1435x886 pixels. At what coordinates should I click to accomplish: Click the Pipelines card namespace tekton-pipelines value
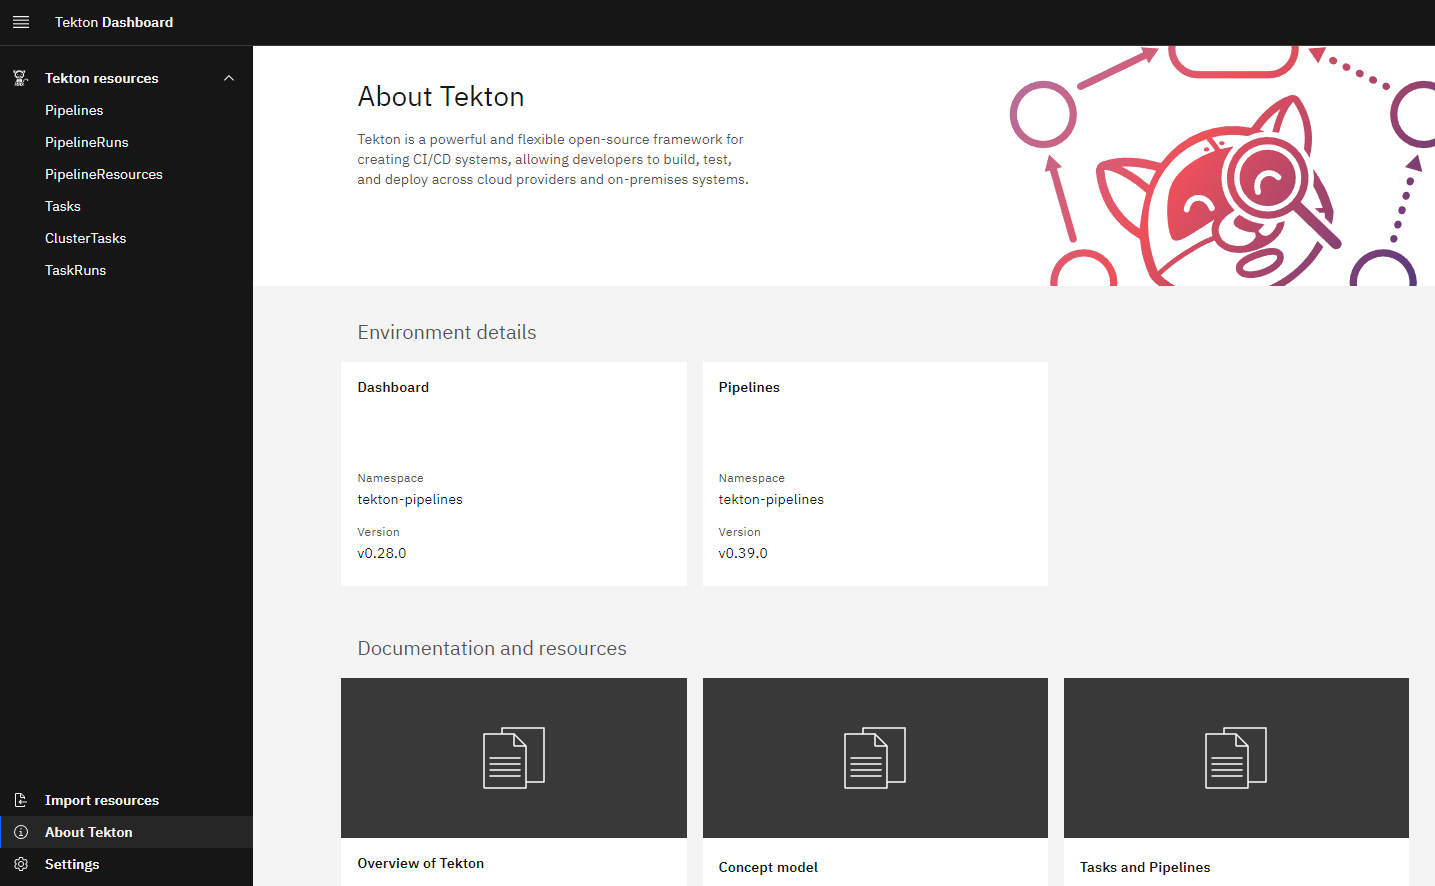point(771,499)
